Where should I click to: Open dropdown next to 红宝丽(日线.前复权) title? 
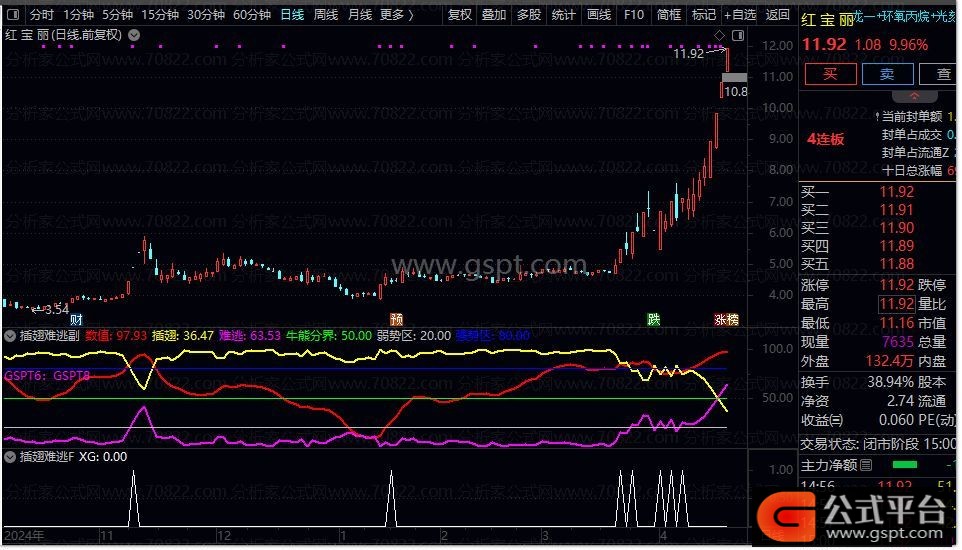134,36
